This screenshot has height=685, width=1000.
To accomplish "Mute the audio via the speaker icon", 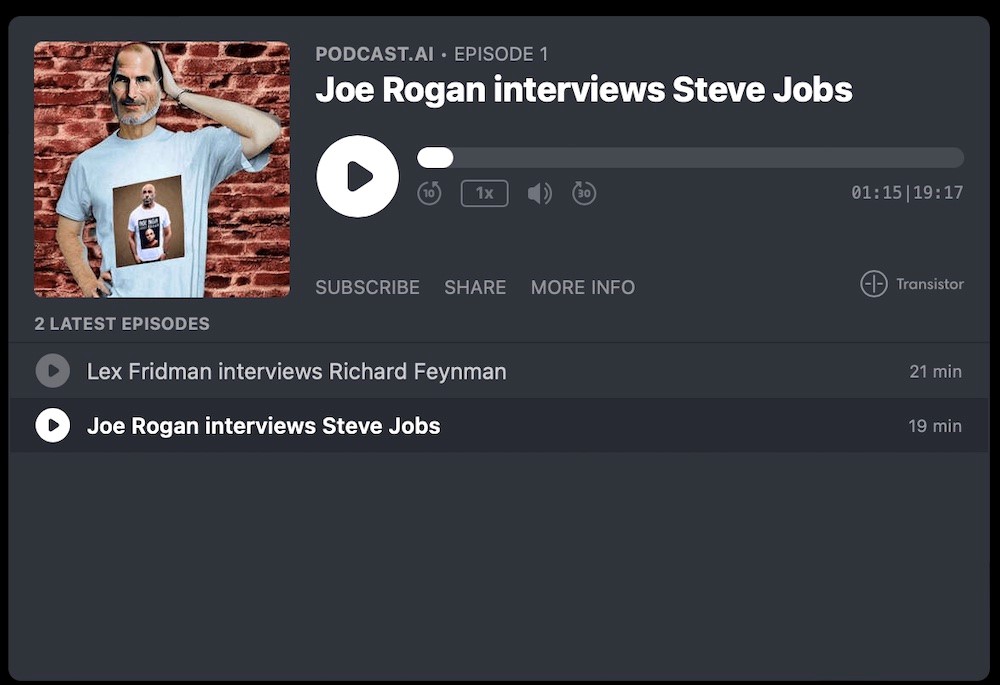I will tap(539, 193).
